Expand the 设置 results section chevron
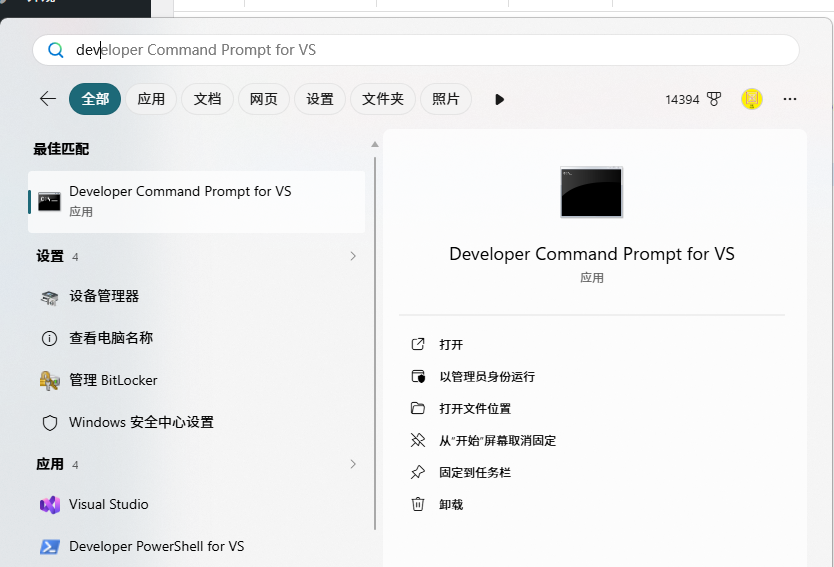This screenshot has width=834, height=567. coord(353,256)
